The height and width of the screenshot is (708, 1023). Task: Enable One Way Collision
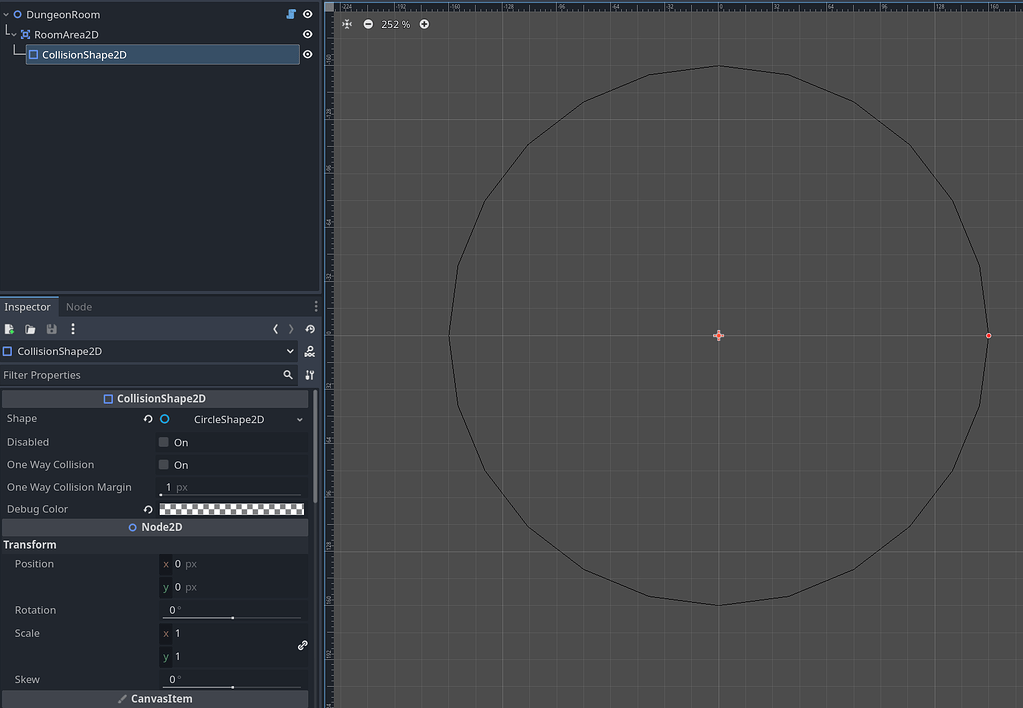[166, 464]
